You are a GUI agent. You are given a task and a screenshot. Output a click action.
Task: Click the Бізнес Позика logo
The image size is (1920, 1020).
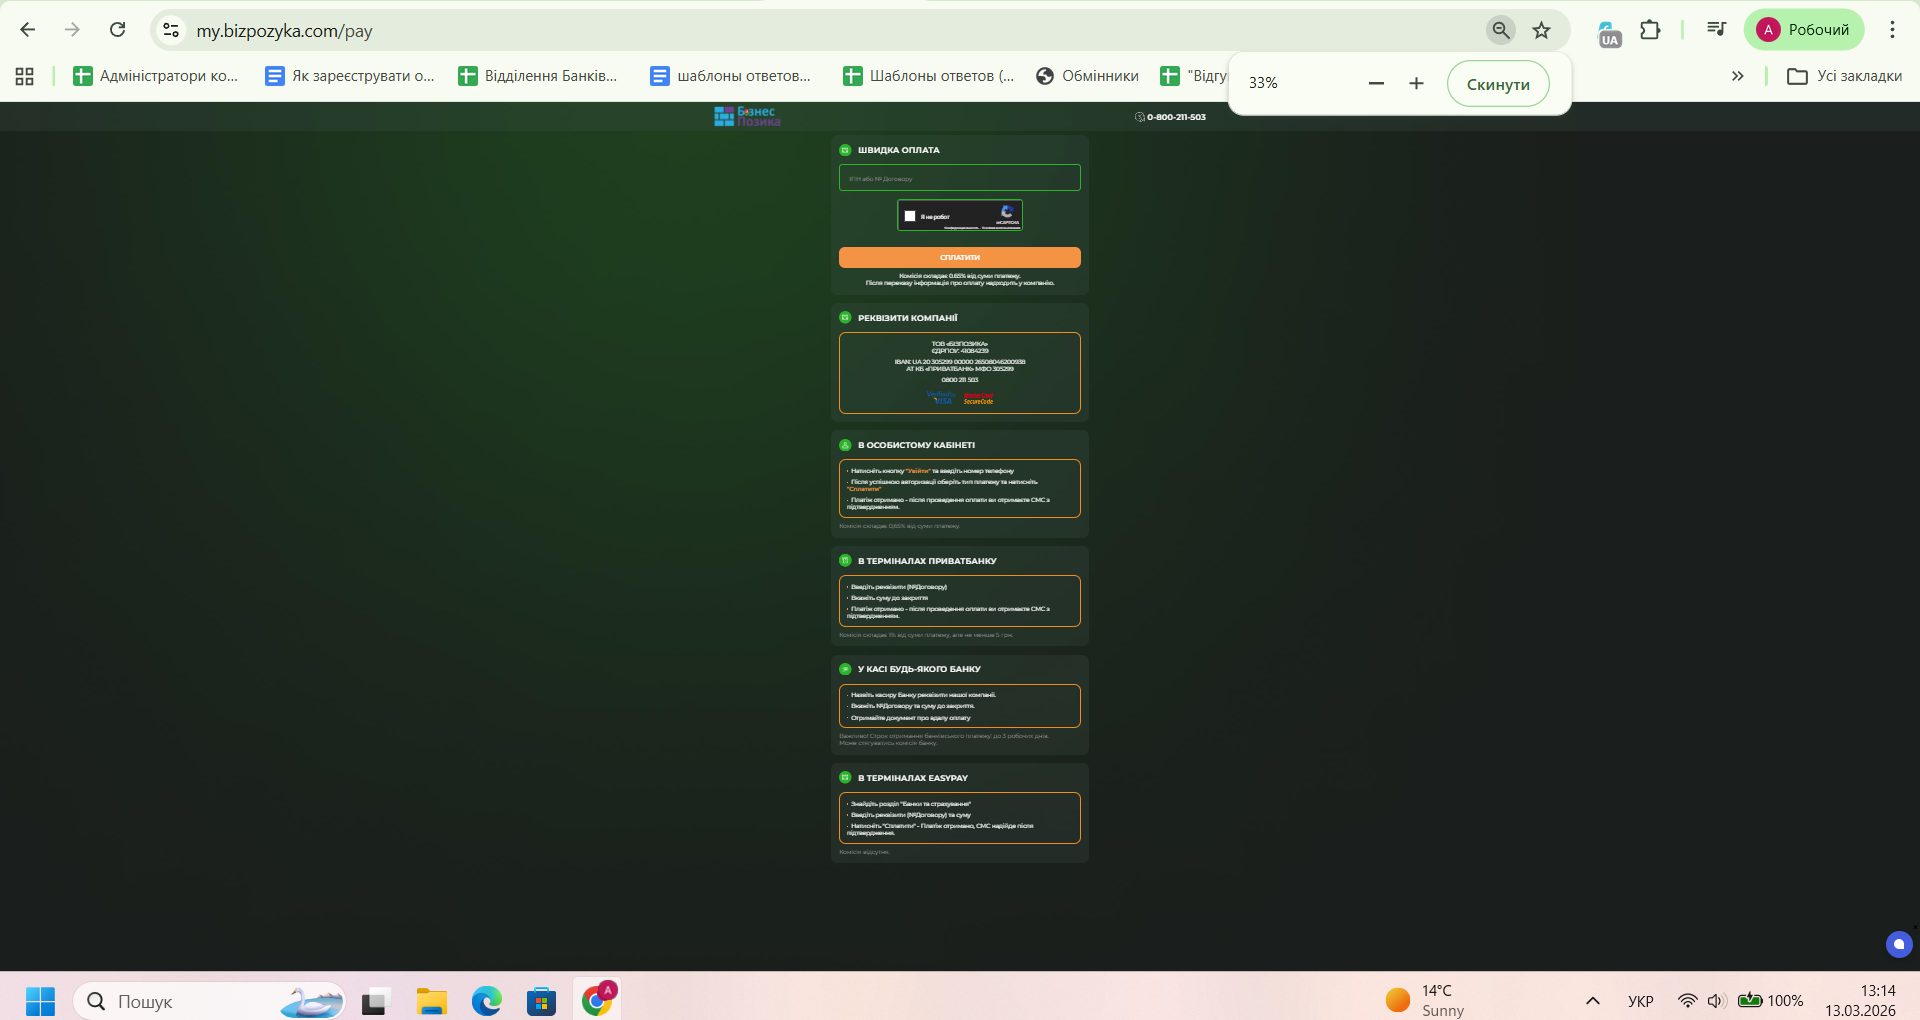[747, 117]
